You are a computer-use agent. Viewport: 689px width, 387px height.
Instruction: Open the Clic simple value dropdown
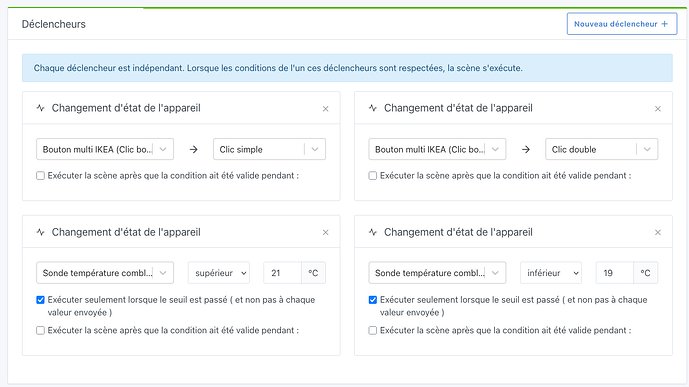click(269, 149)
